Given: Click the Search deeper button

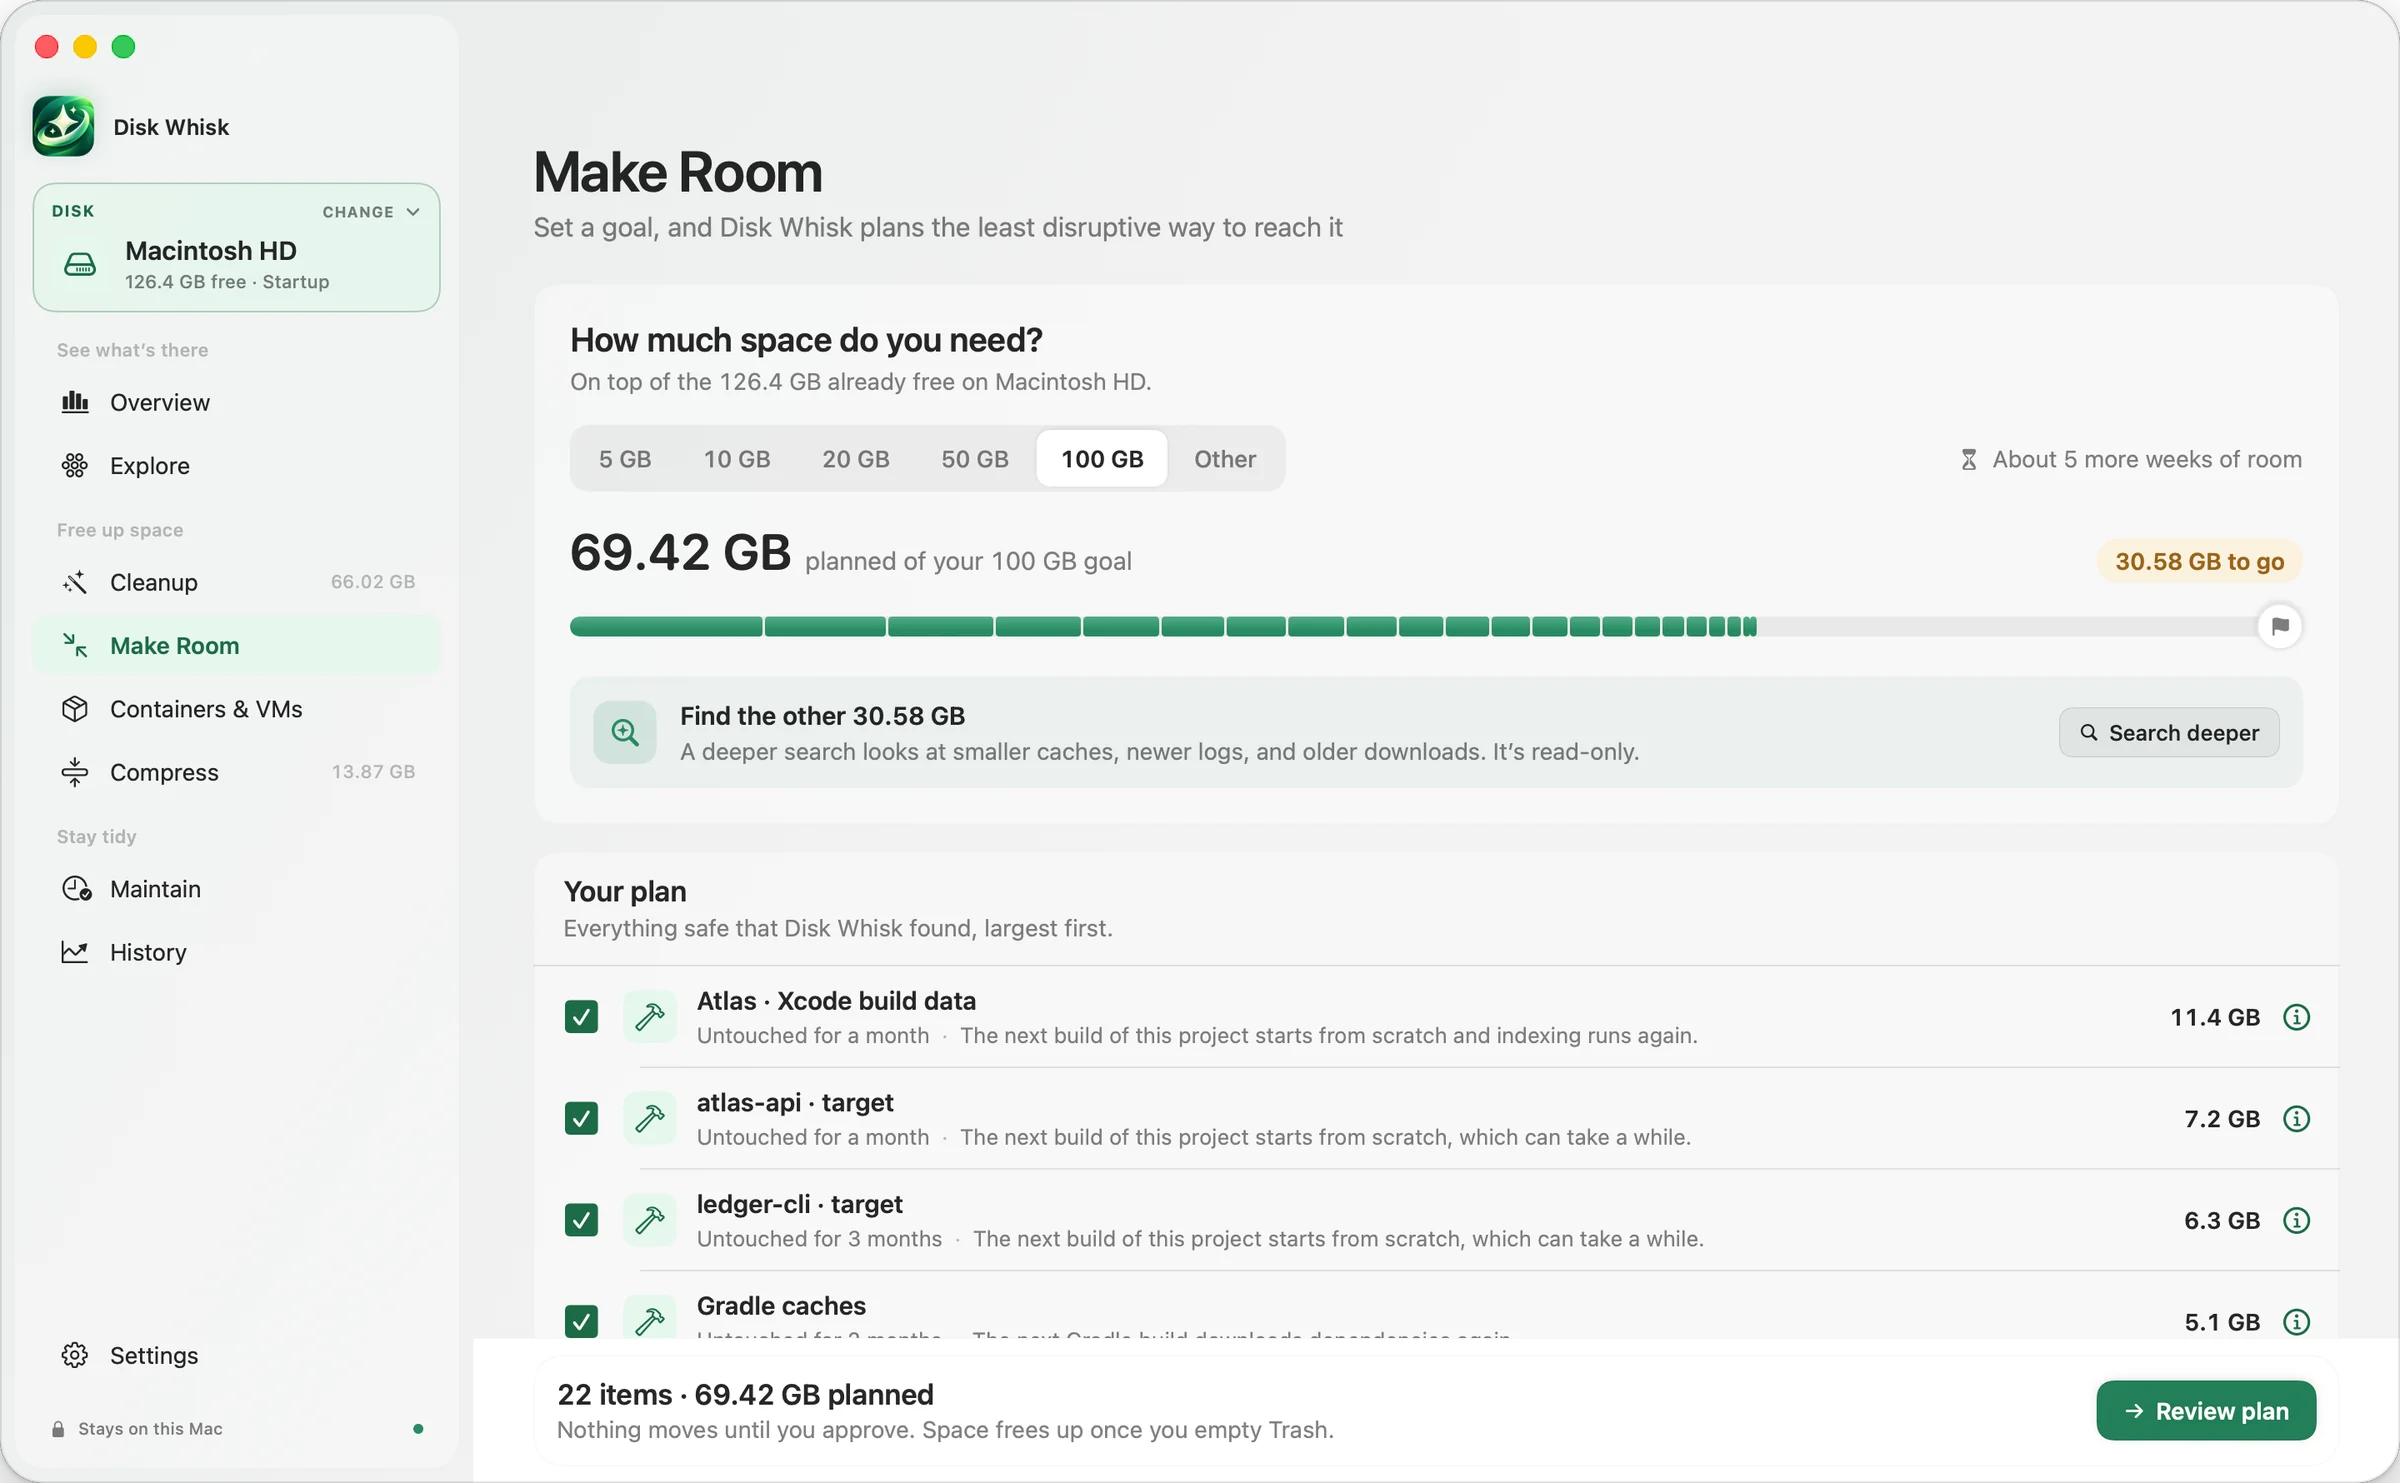Looking at the screenshot, I should click(x=2169, y=733).
